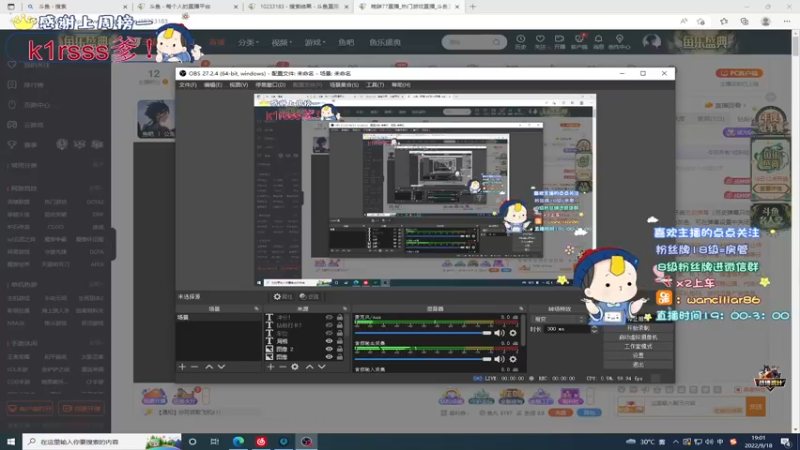The height and width of the screenshot is (450, 800).
Task: Move scene up in Scenes panel
Action: click(209, 367)
